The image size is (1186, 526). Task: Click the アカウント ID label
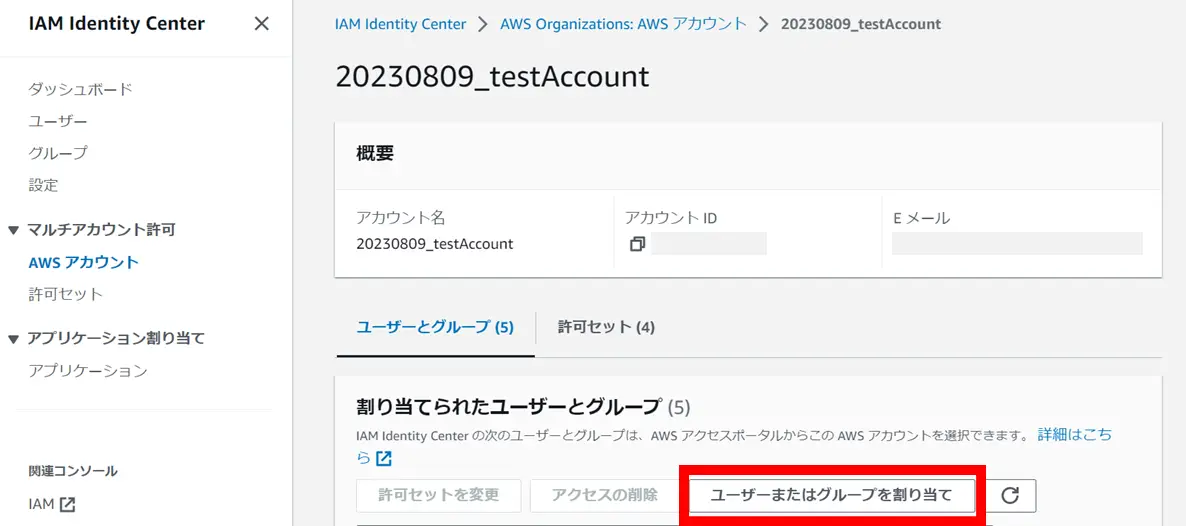tap(671, 219)
